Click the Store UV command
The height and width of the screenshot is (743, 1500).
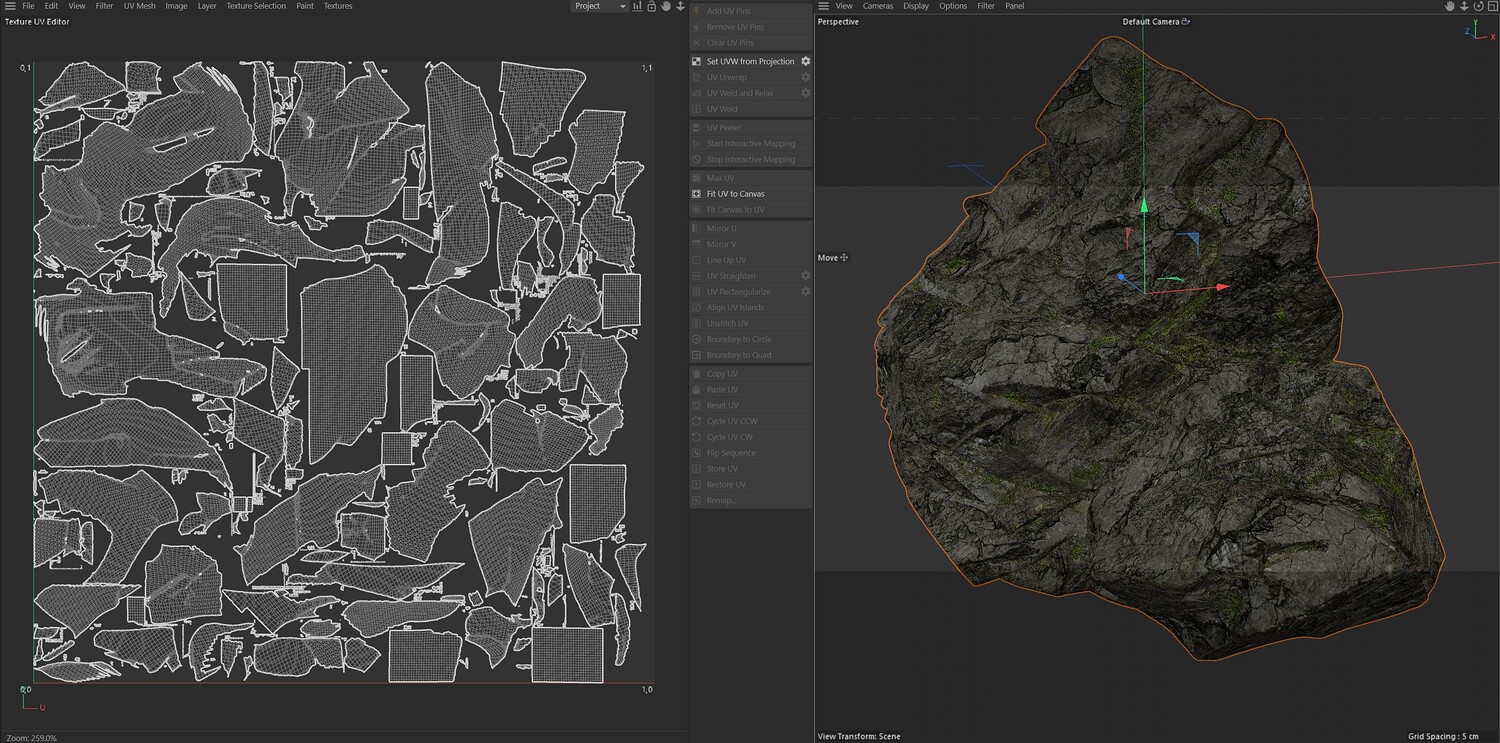pyautogui.click(x=751, y=469)
